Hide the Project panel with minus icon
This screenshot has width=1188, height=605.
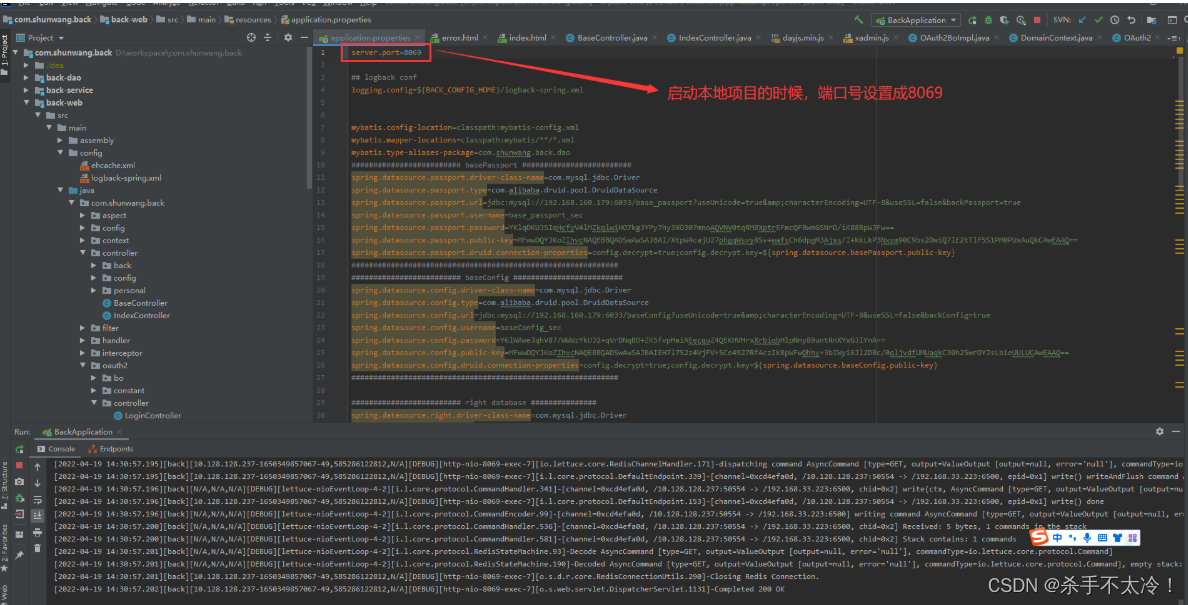(x=303, y=37)
